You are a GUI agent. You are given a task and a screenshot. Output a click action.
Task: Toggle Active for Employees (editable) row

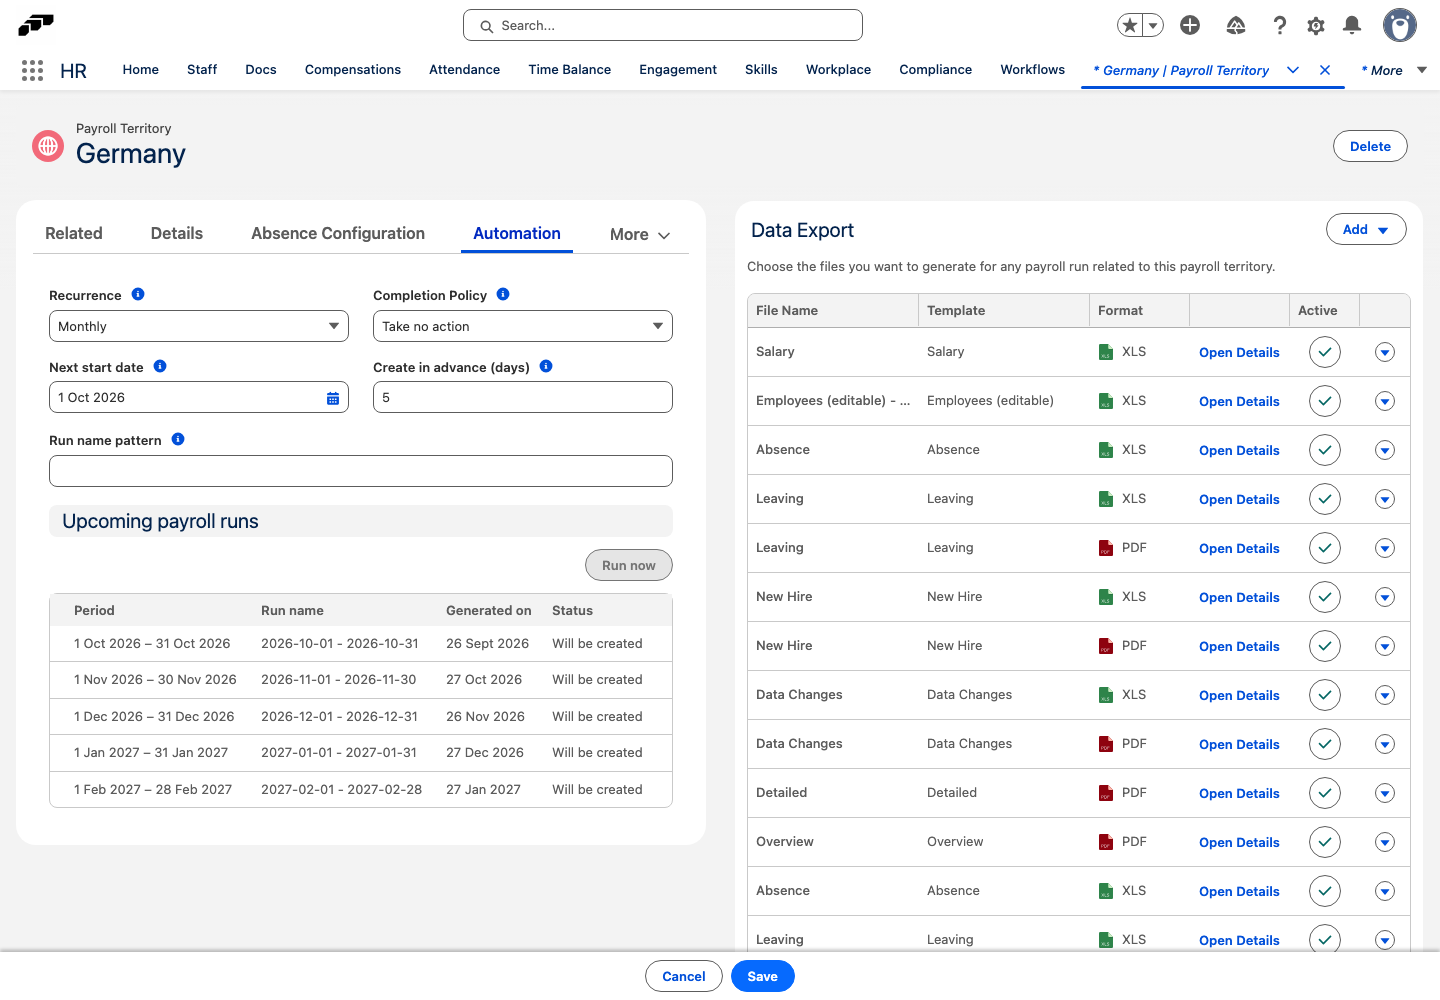tap(1325, 401)
